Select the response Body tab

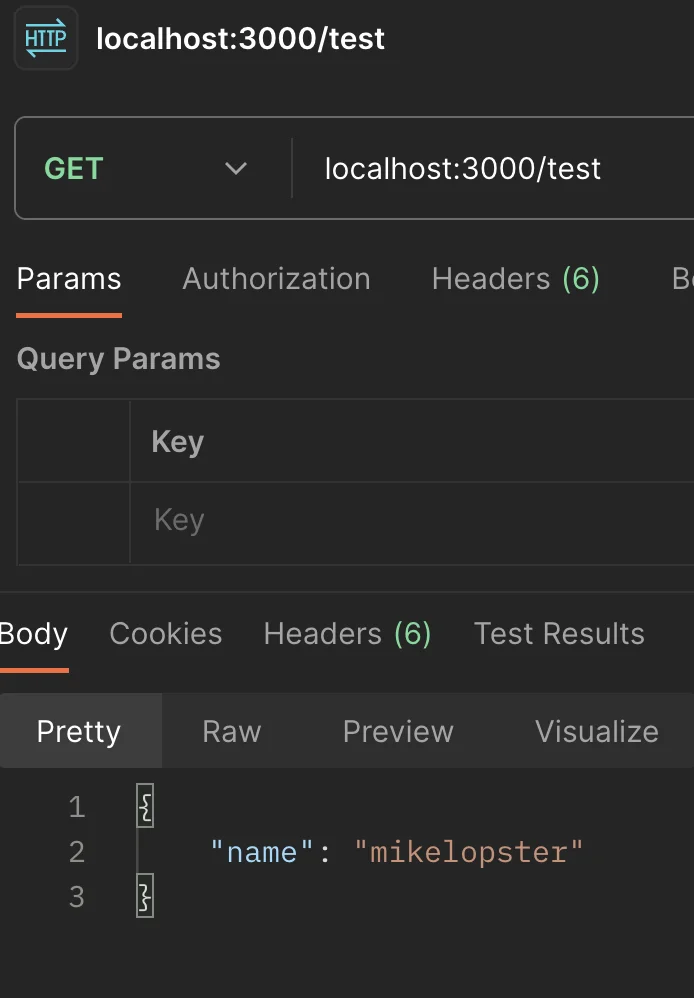(x=34, y=634)
